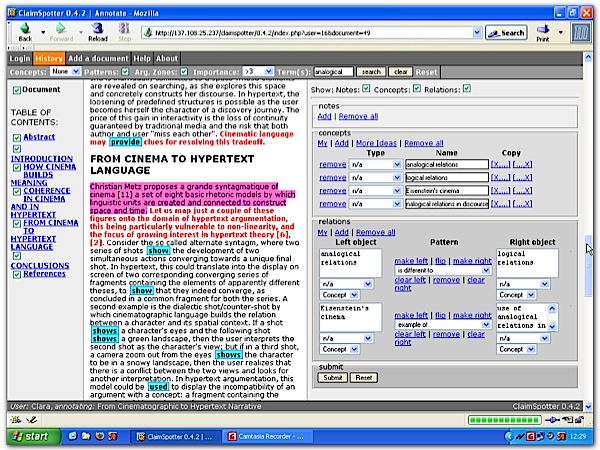Click More Ideas link under concepts
Viewport: 600px width, 450px height.
376,143
